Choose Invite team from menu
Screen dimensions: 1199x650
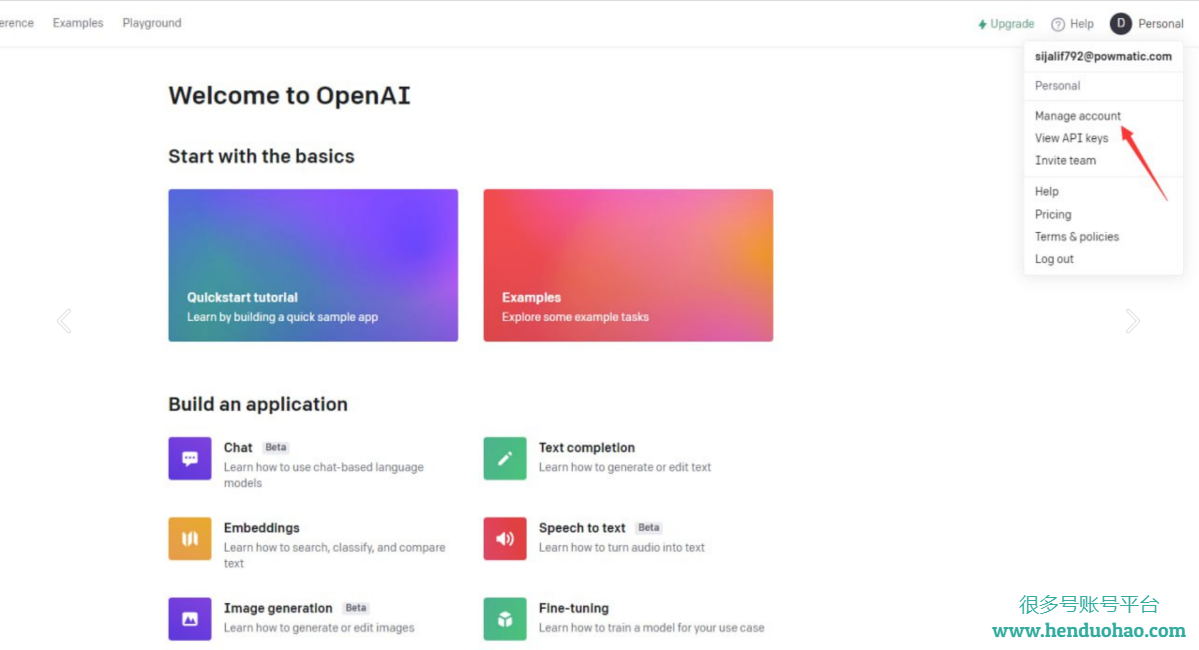point(1064,160)
